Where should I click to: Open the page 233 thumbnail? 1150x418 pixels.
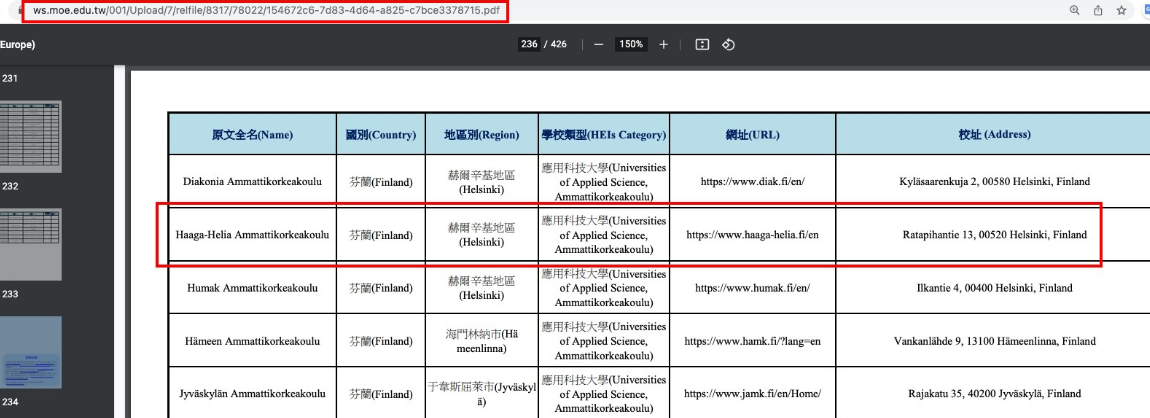tap(31, 244)
